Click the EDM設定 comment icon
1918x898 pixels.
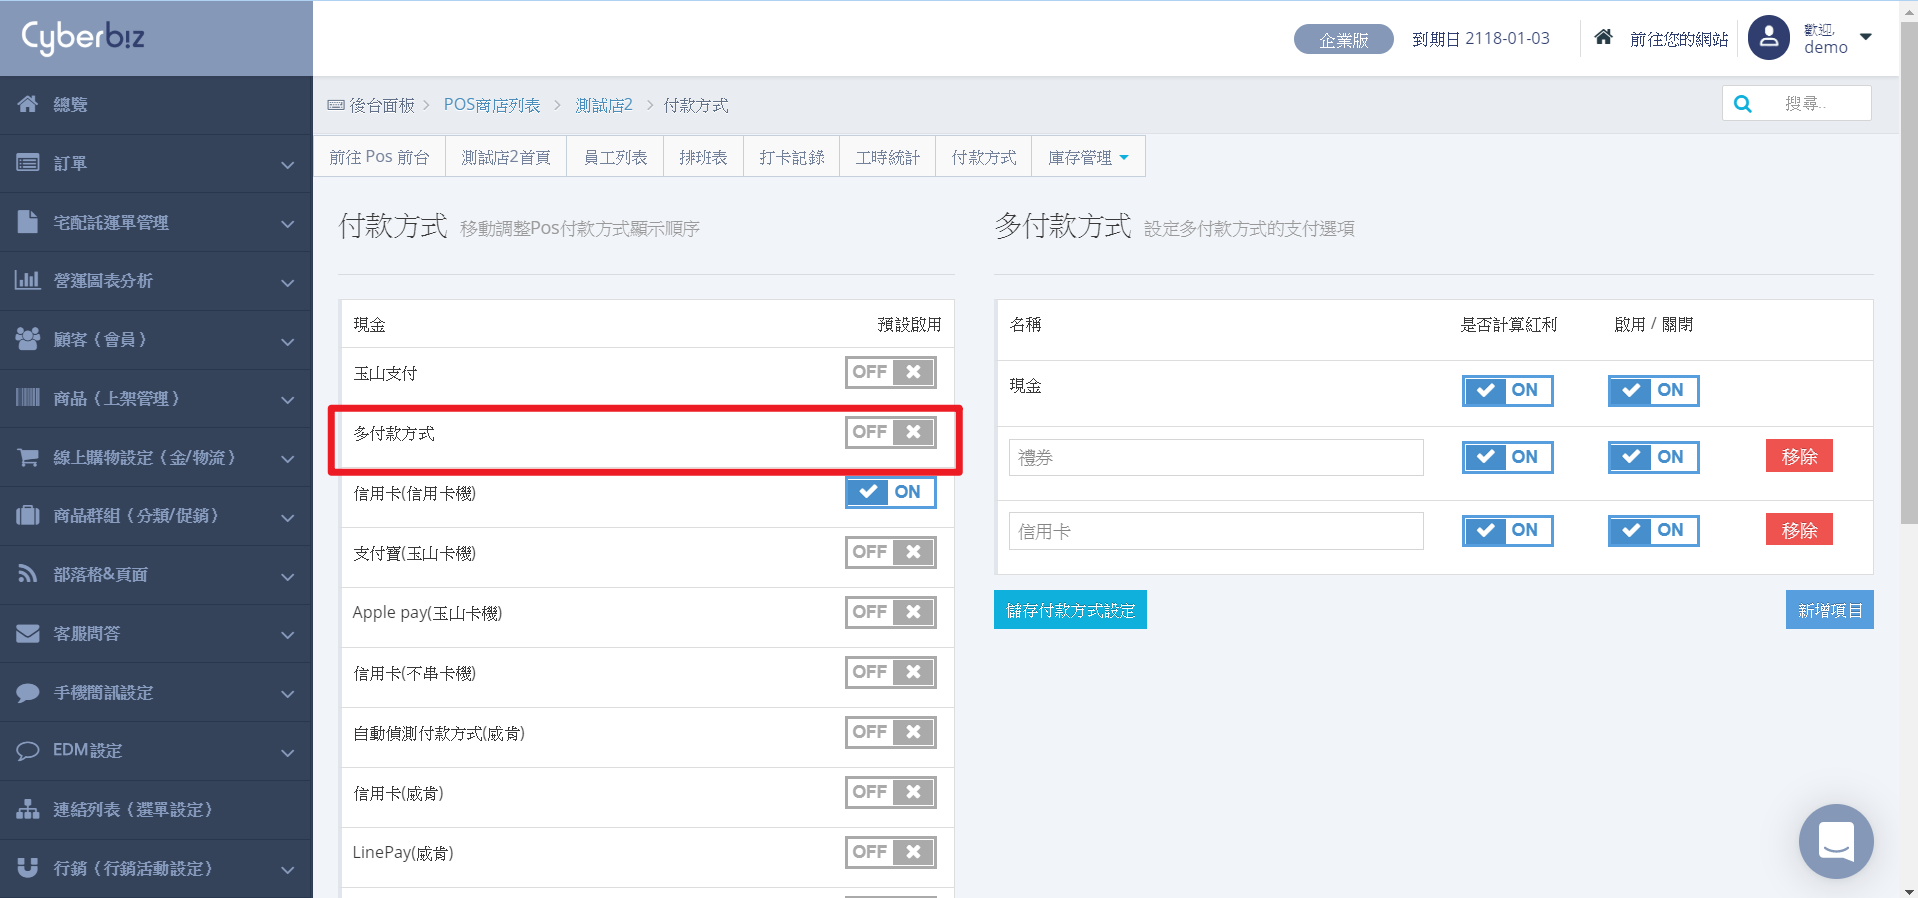click(28, 750)
